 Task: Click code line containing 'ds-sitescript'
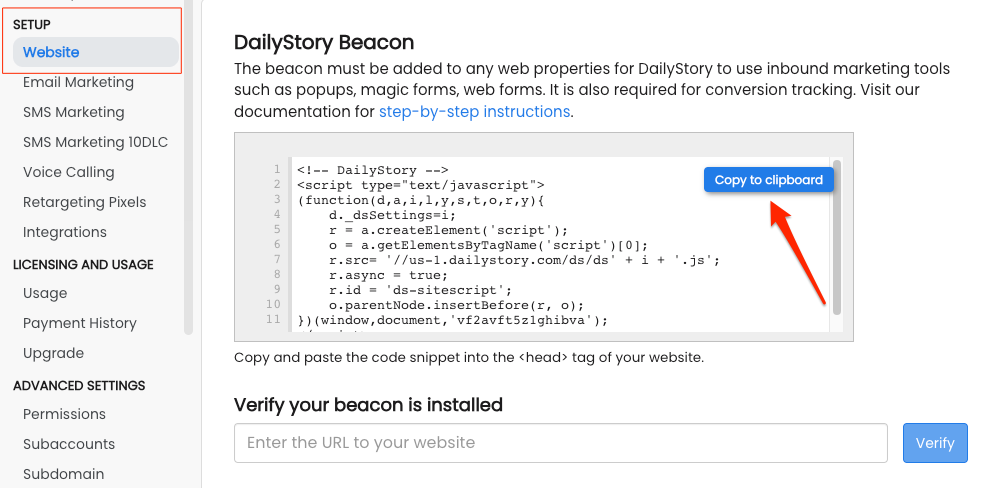[x=420, y=290]
